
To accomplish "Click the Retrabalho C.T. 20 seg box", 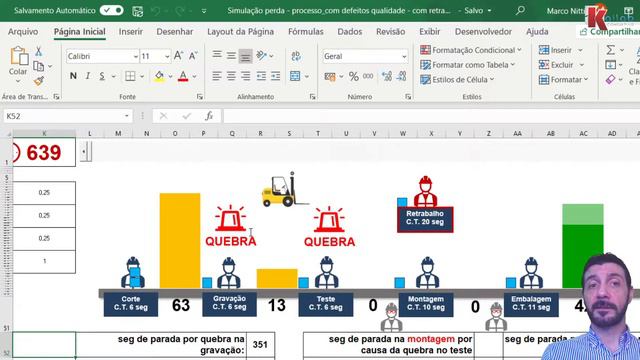I will point(425,219).
